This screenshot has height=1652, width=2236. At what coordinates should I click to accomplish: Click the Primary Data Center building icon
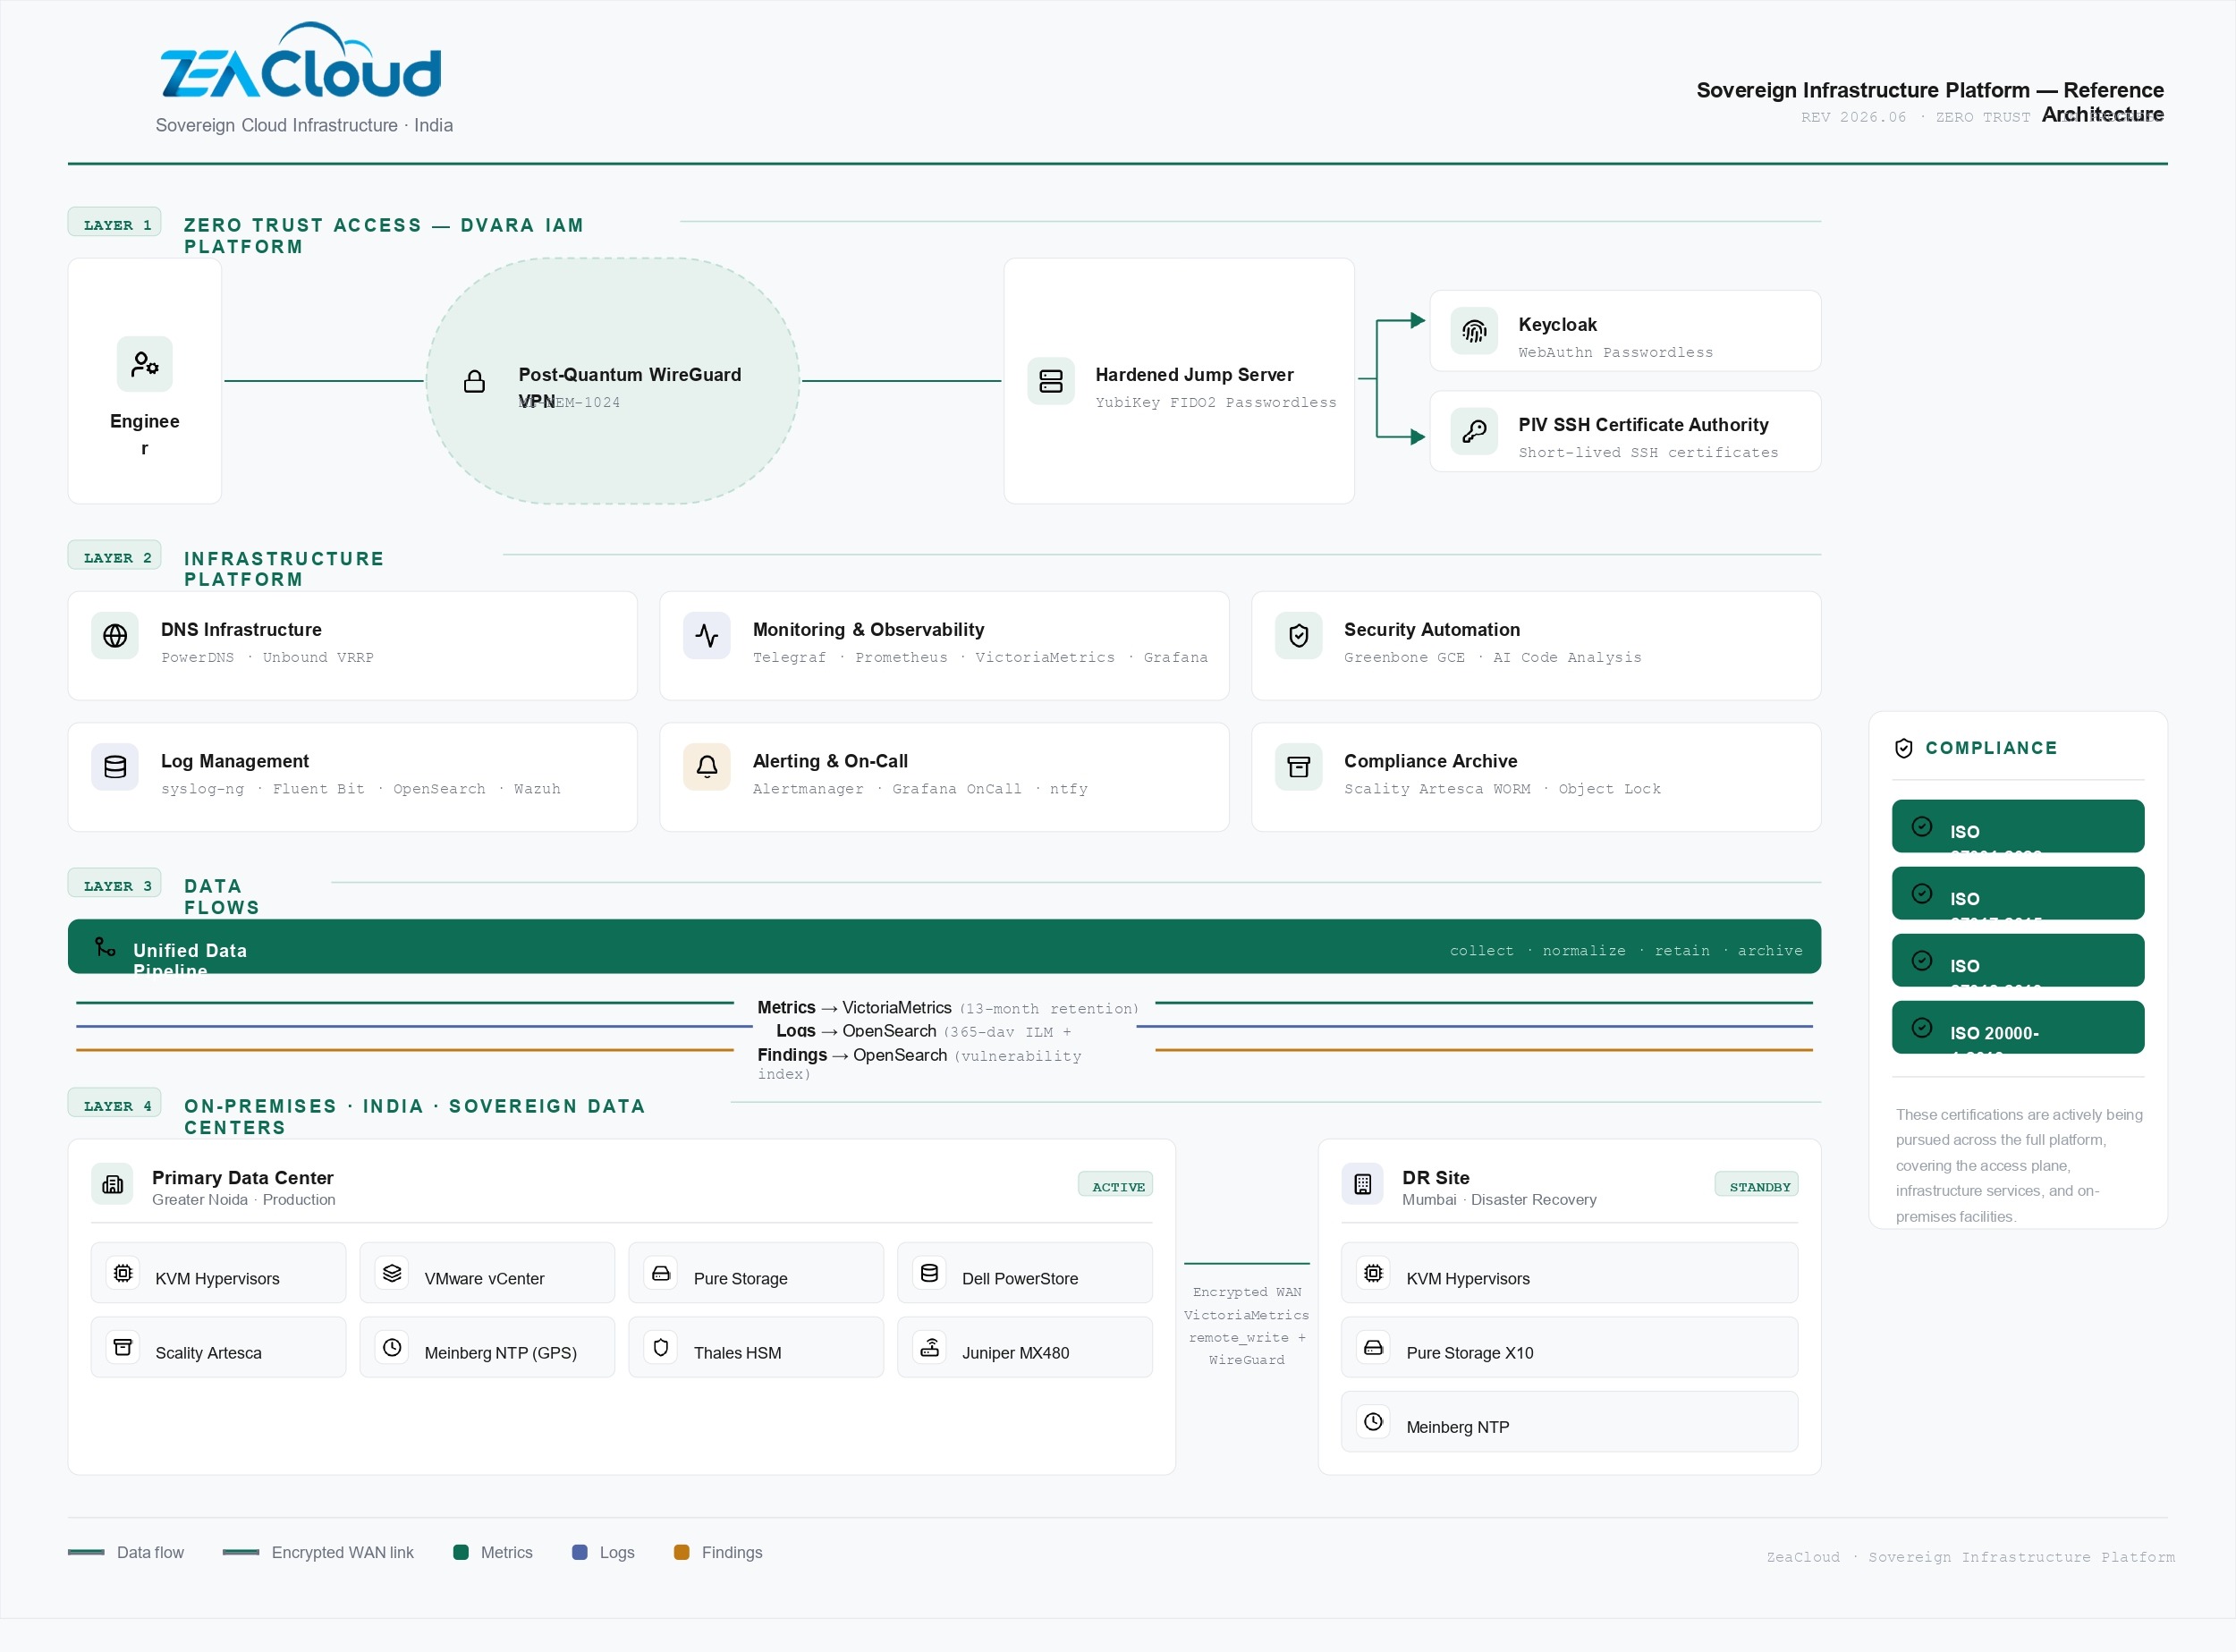click(113, 1184)
